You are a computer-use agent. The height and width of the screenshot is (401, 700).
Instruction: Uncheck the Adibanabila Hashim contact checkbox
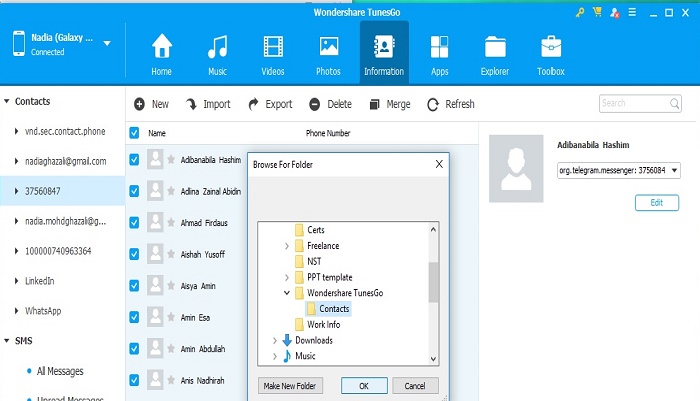coord(134,159)
